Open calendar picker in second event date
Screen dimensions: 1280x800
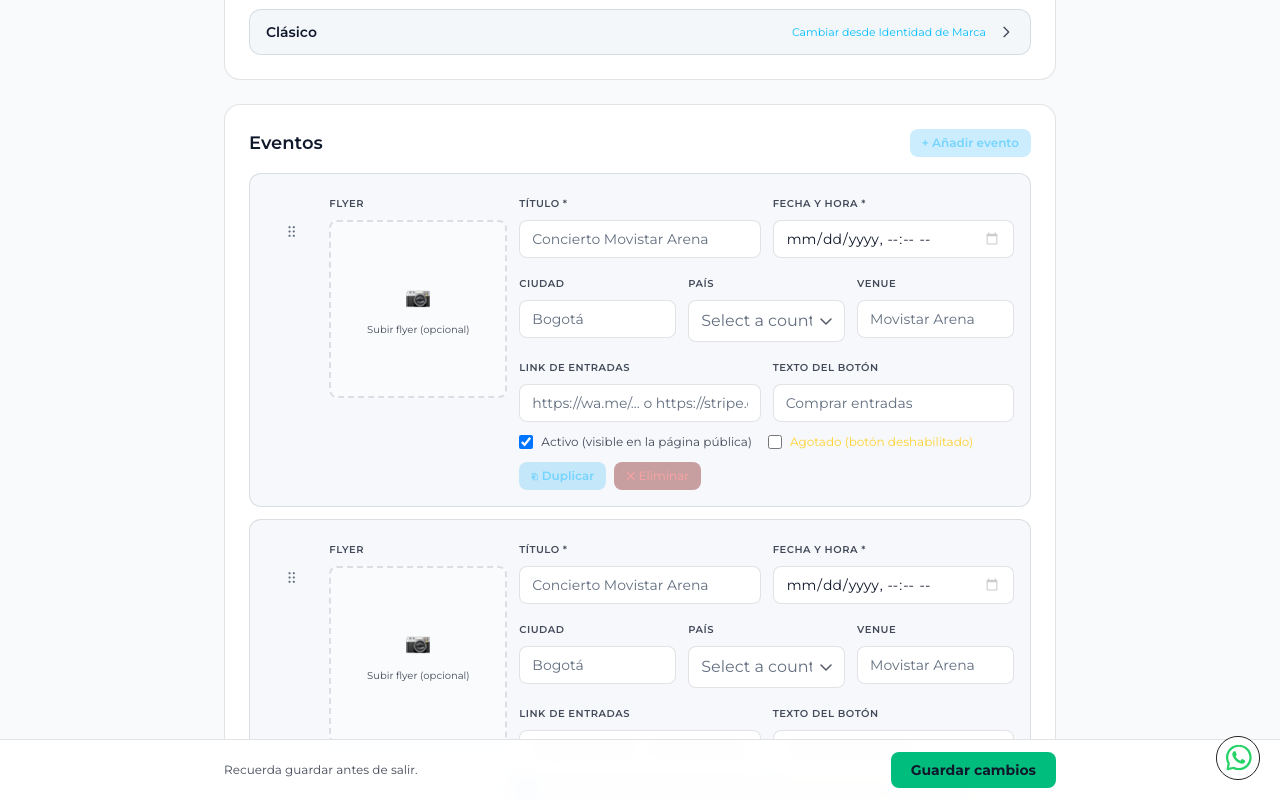[x=992, y=585]
